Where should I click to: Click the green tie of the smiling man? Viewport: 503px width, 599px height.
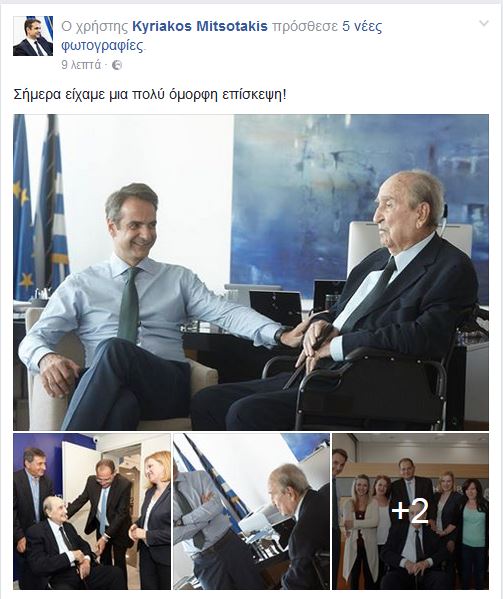click(129, 304)
